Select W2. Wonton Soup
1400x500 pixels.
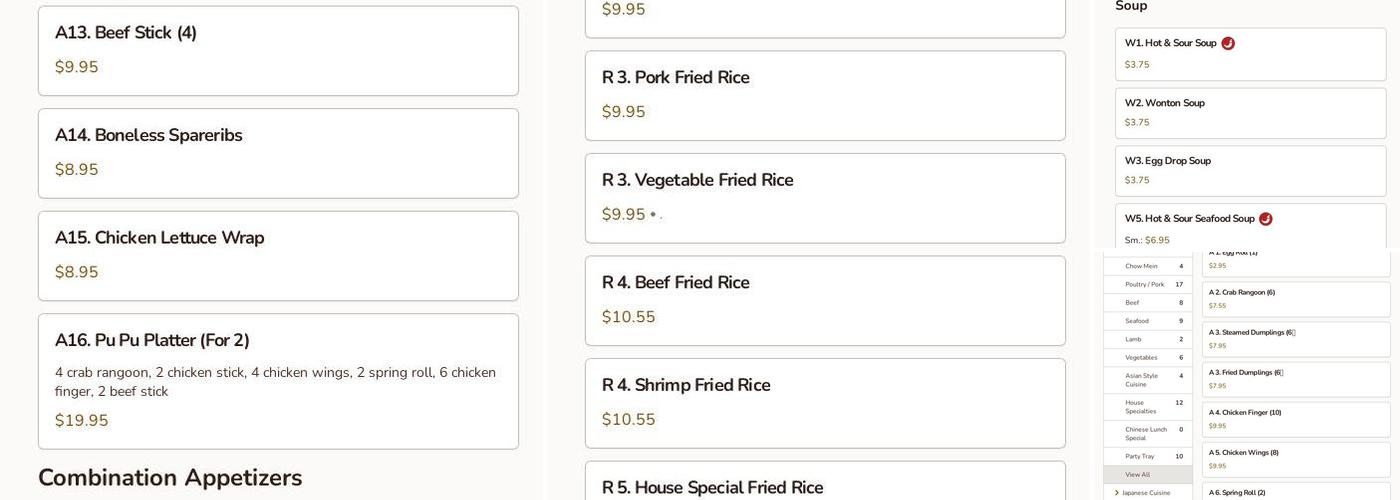click(1250, 112)
